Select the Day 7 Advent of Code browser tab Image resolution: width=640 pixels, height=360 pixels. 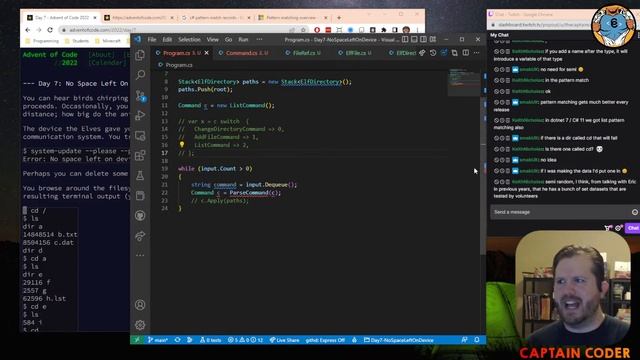[x=62, y=18]
